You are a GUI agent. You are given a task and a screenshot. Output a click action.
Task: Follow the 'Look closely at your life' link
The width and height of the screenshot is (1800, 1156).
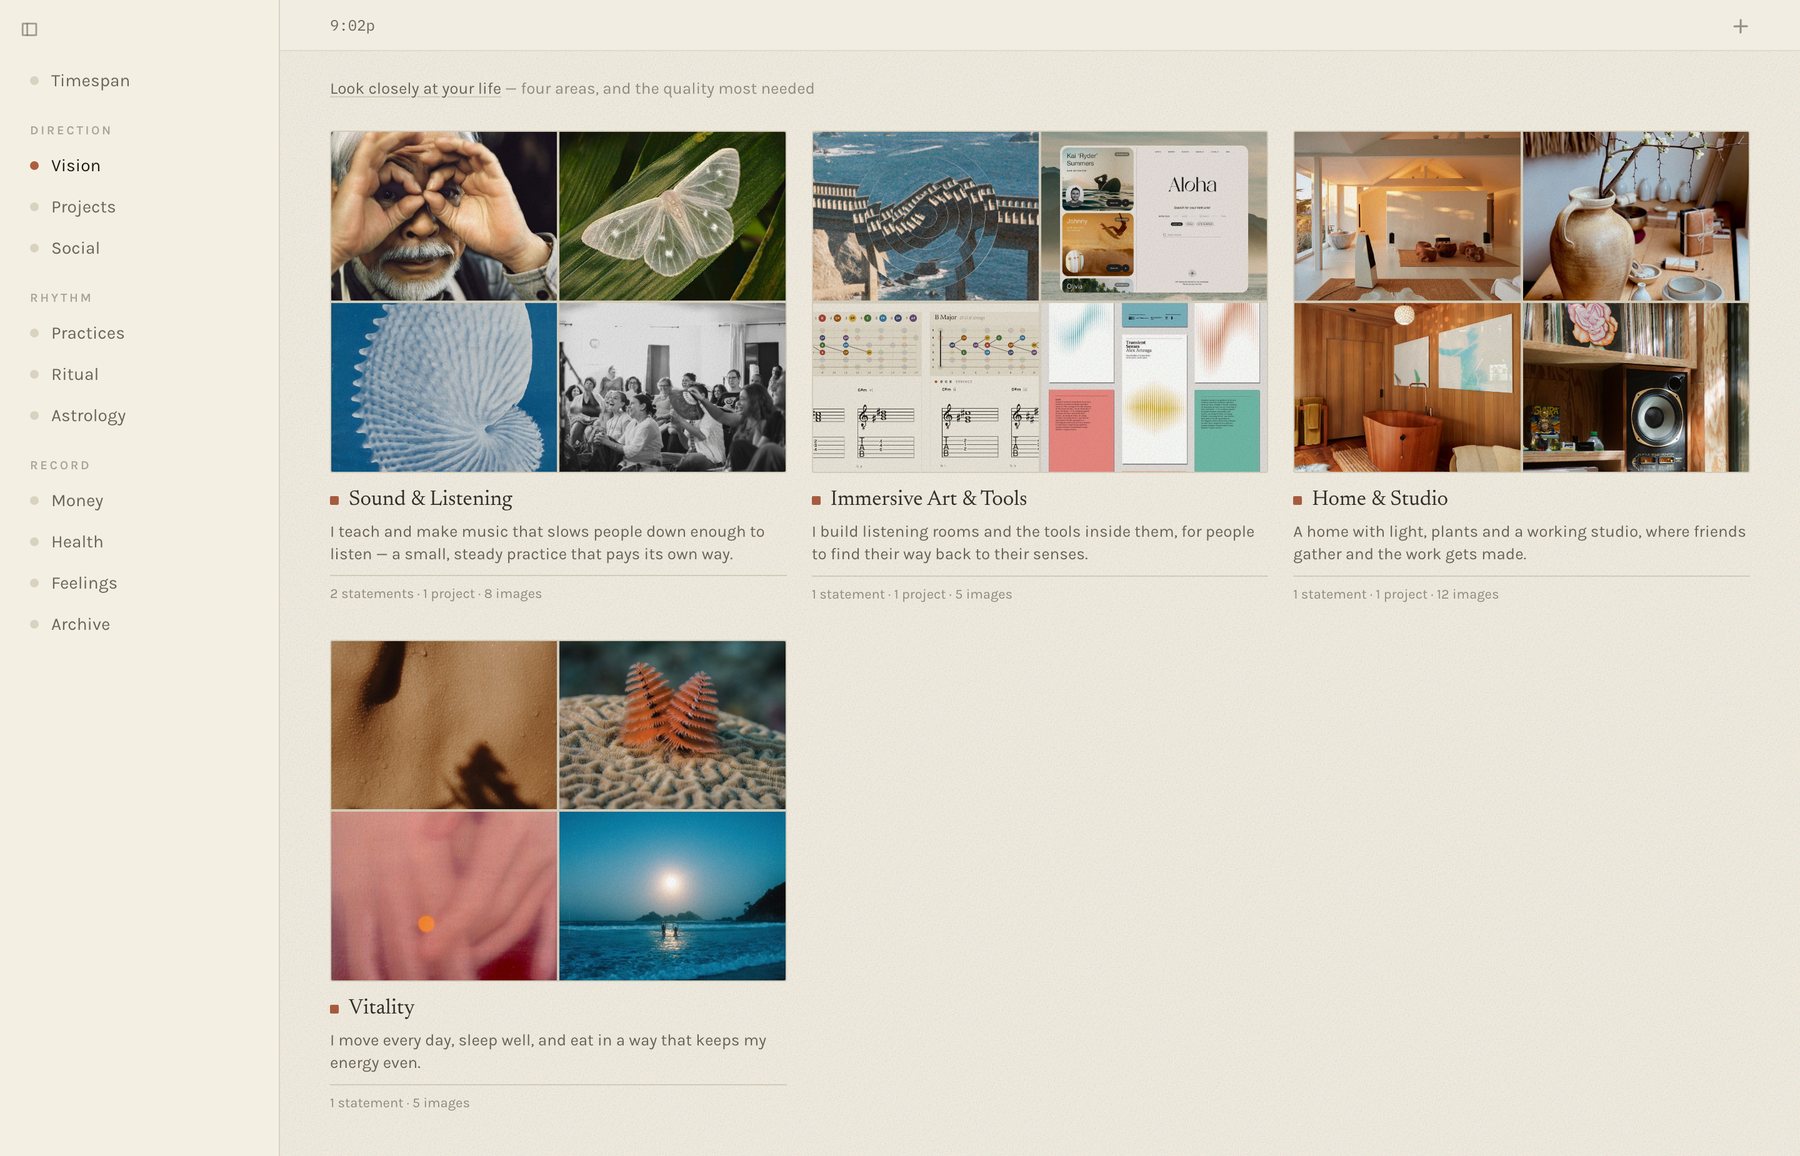(x=415, y=89)
